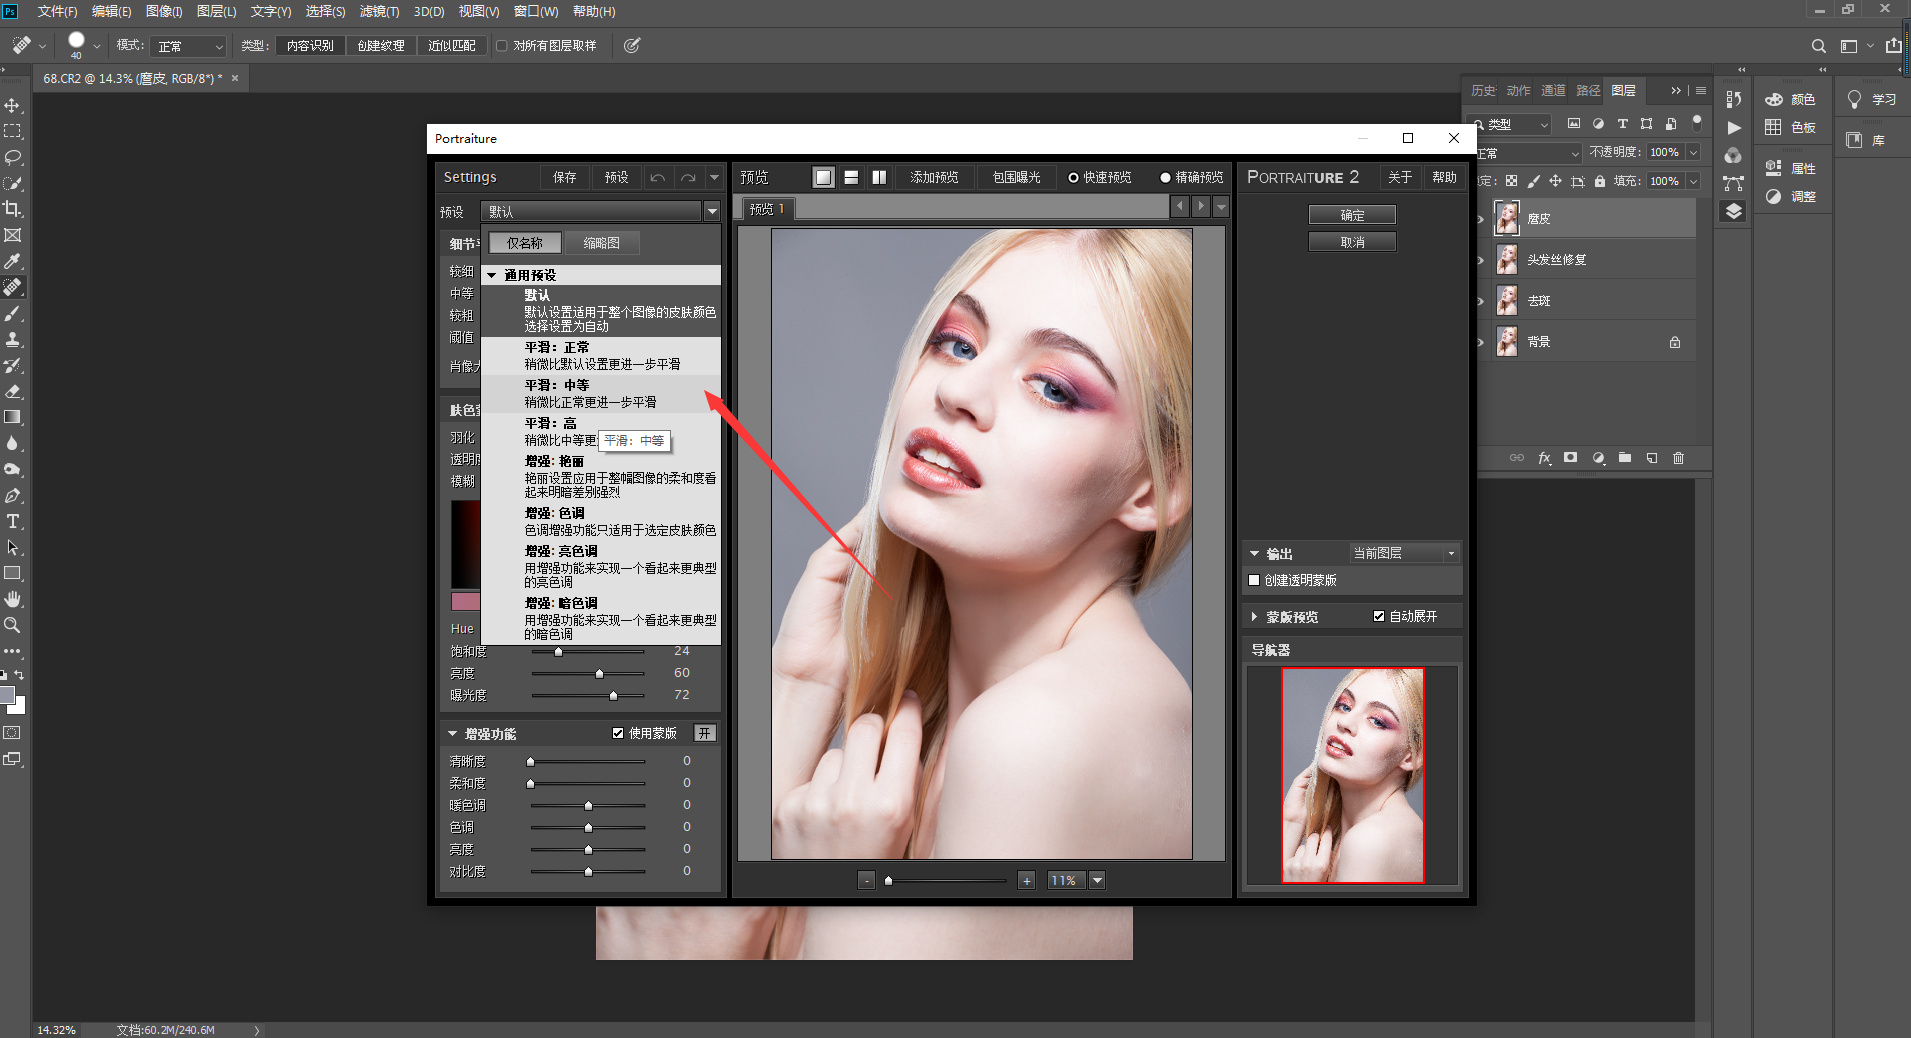The image size is (1911, 1038).
Task: Collapse the 增强功能 section
Action: pyautogui.click(x=452, y=733)
